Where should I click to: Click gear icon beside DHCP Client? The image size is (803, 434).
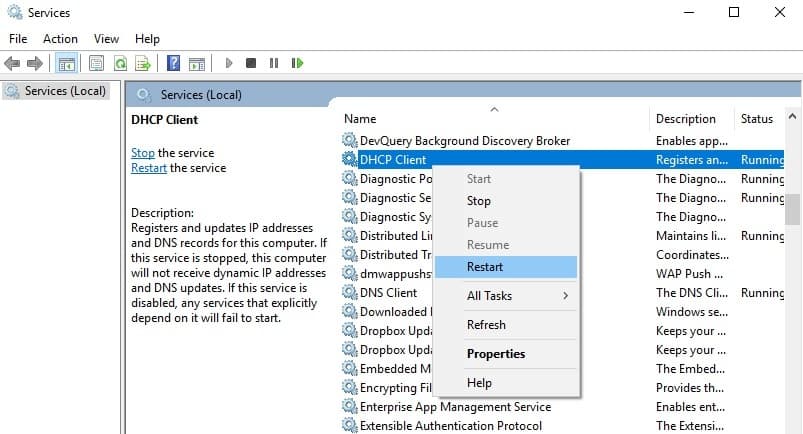[x=350, y=159]
